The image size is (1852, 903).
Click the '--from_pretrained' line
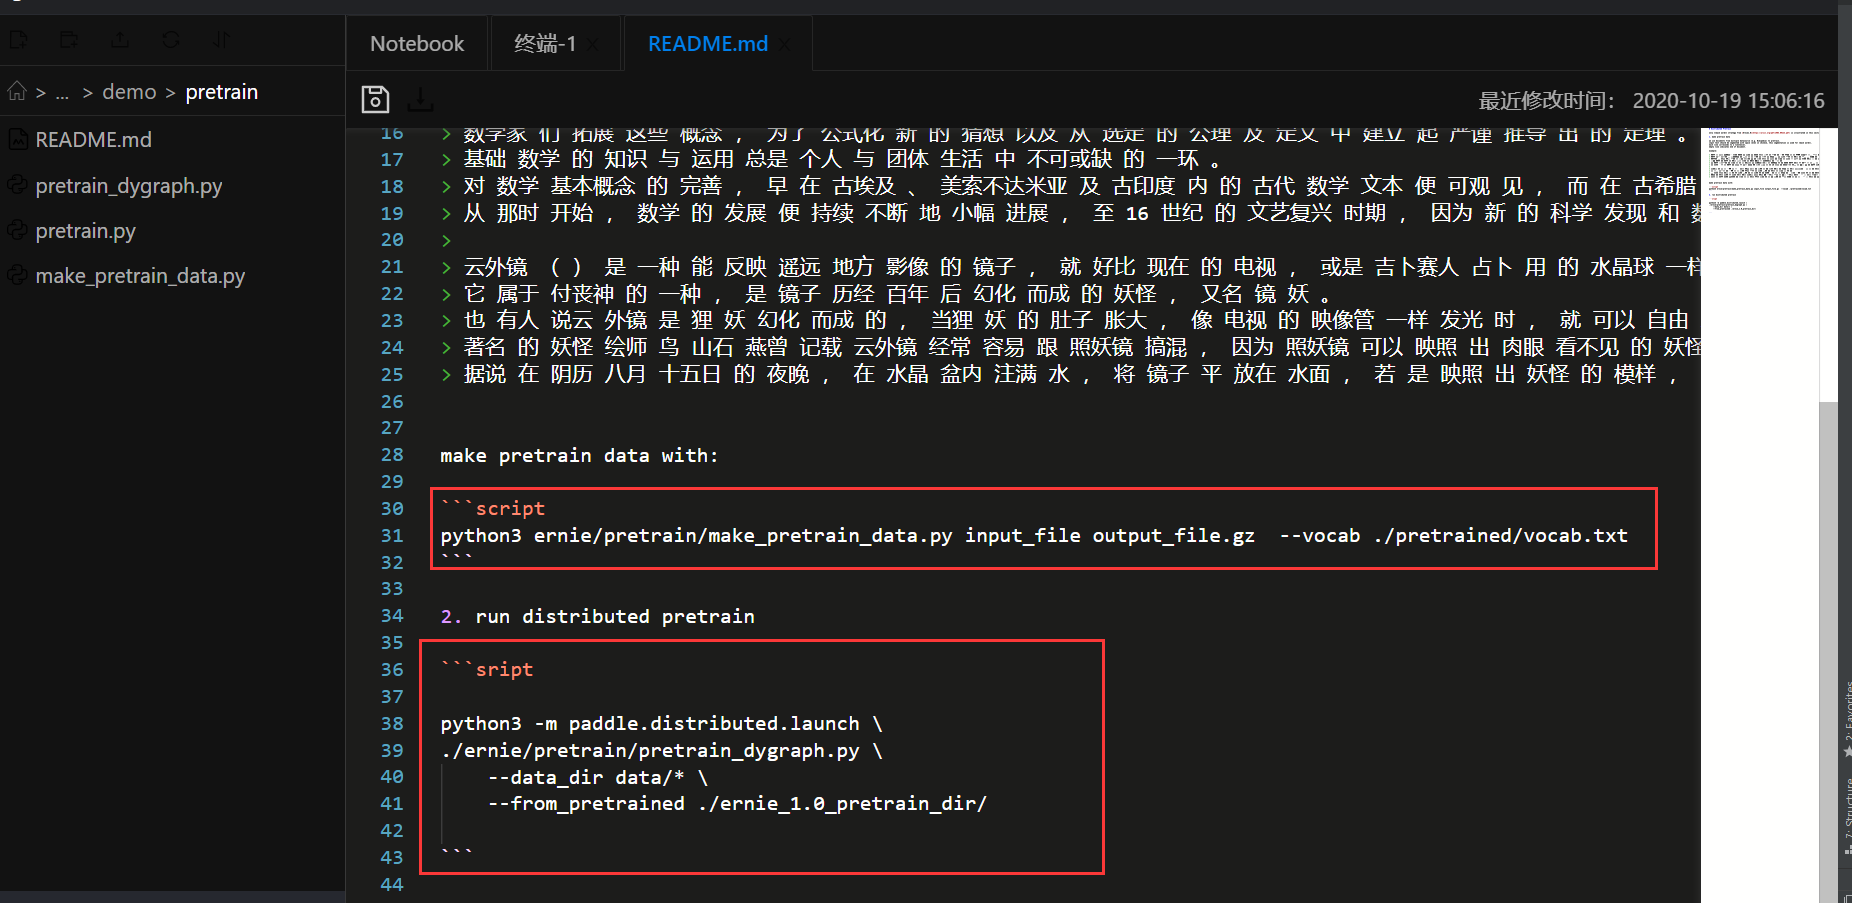coord(737,804)
